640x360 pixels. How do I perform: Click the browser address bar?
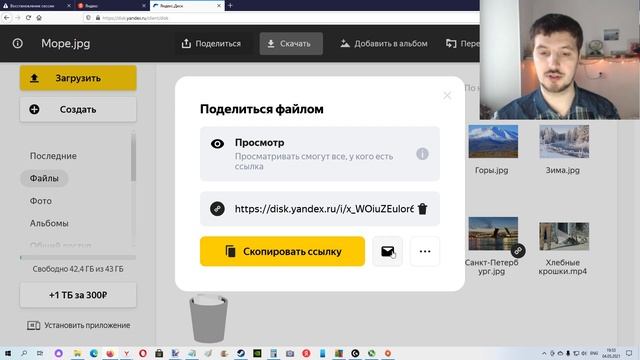coord(282,18)
